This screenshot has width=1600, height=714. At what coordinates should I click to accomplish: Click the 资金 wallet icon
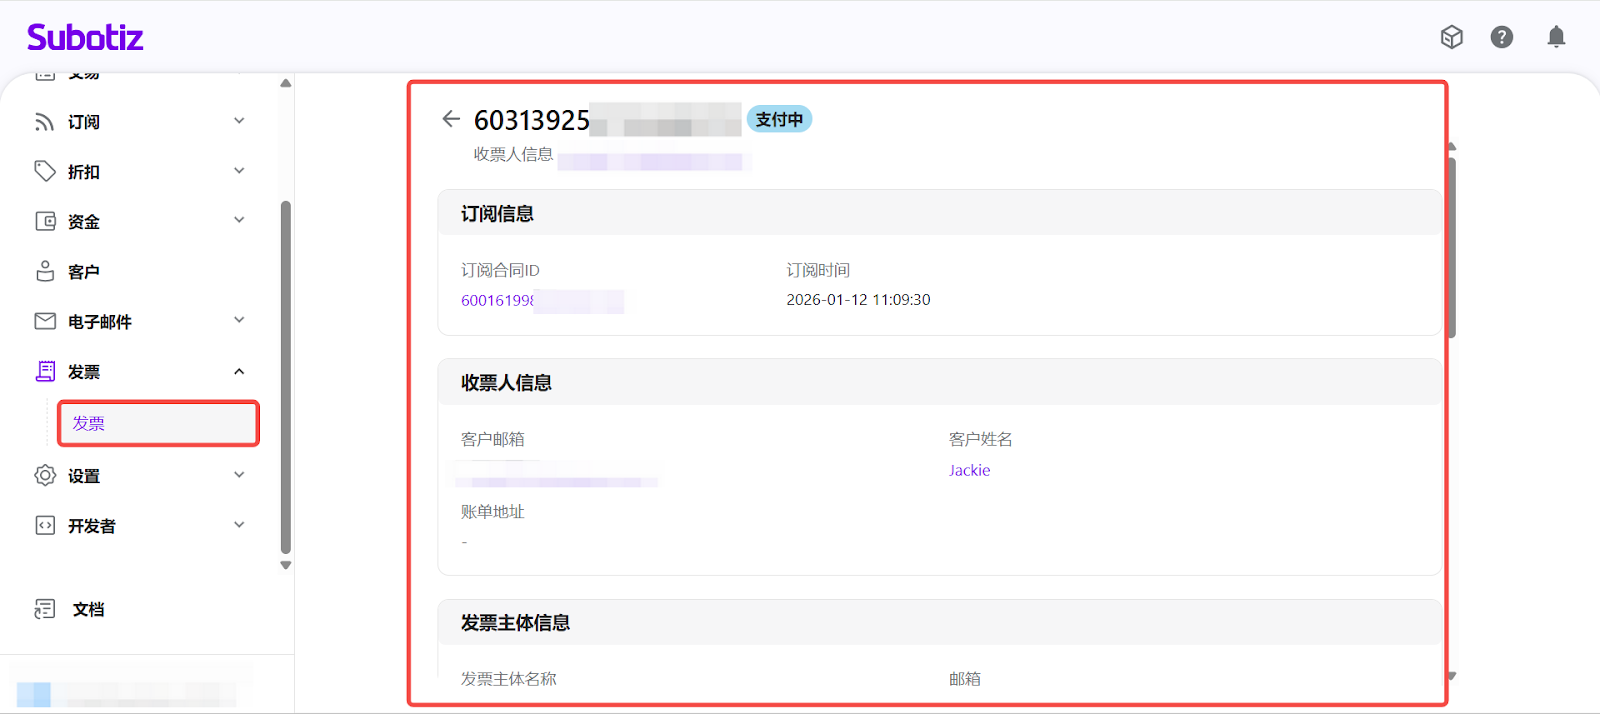point(45,221)
